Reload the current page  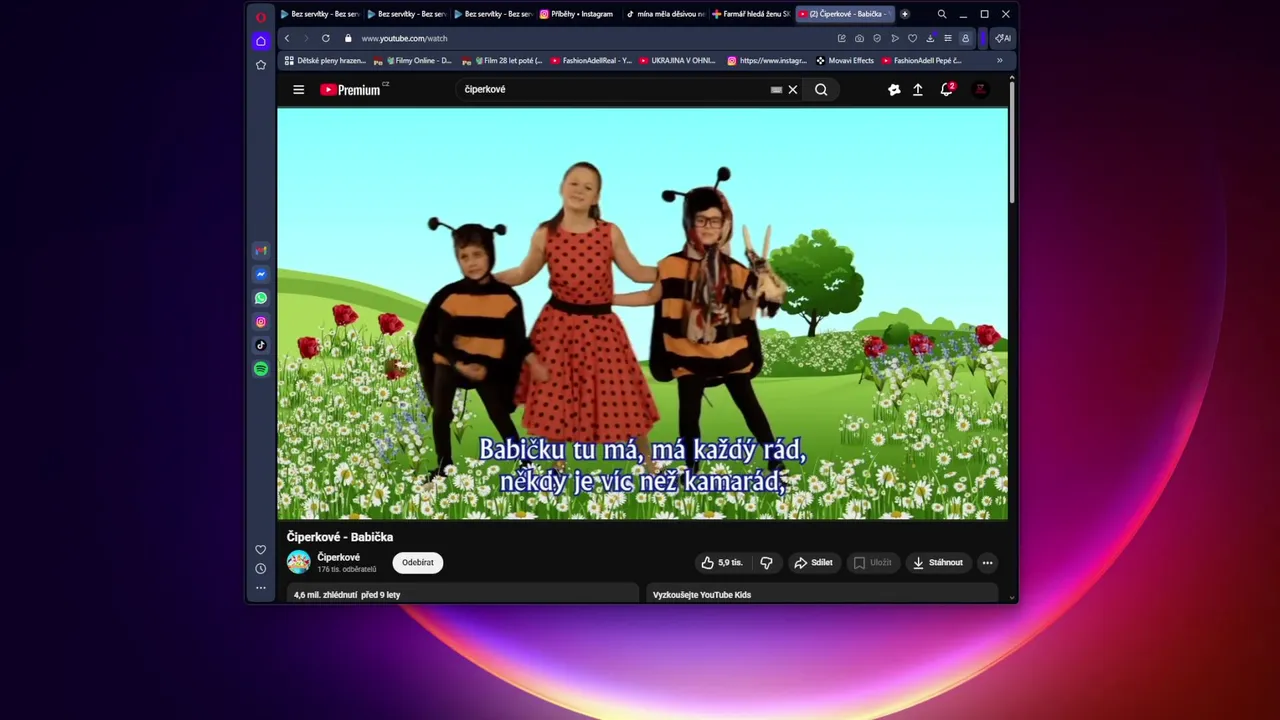pos(326,38)
